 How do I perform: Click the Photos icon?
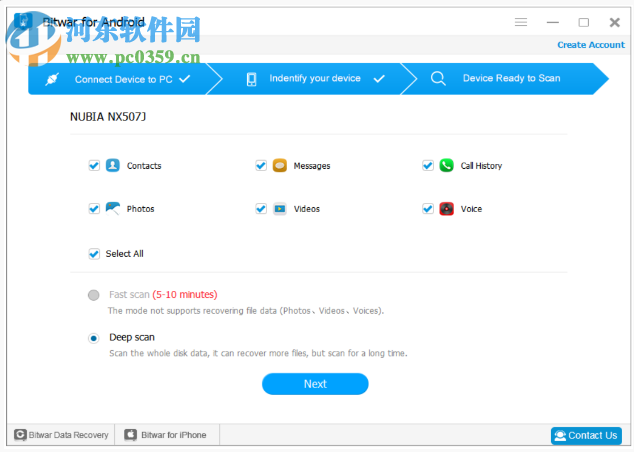[x=113, y=209]
